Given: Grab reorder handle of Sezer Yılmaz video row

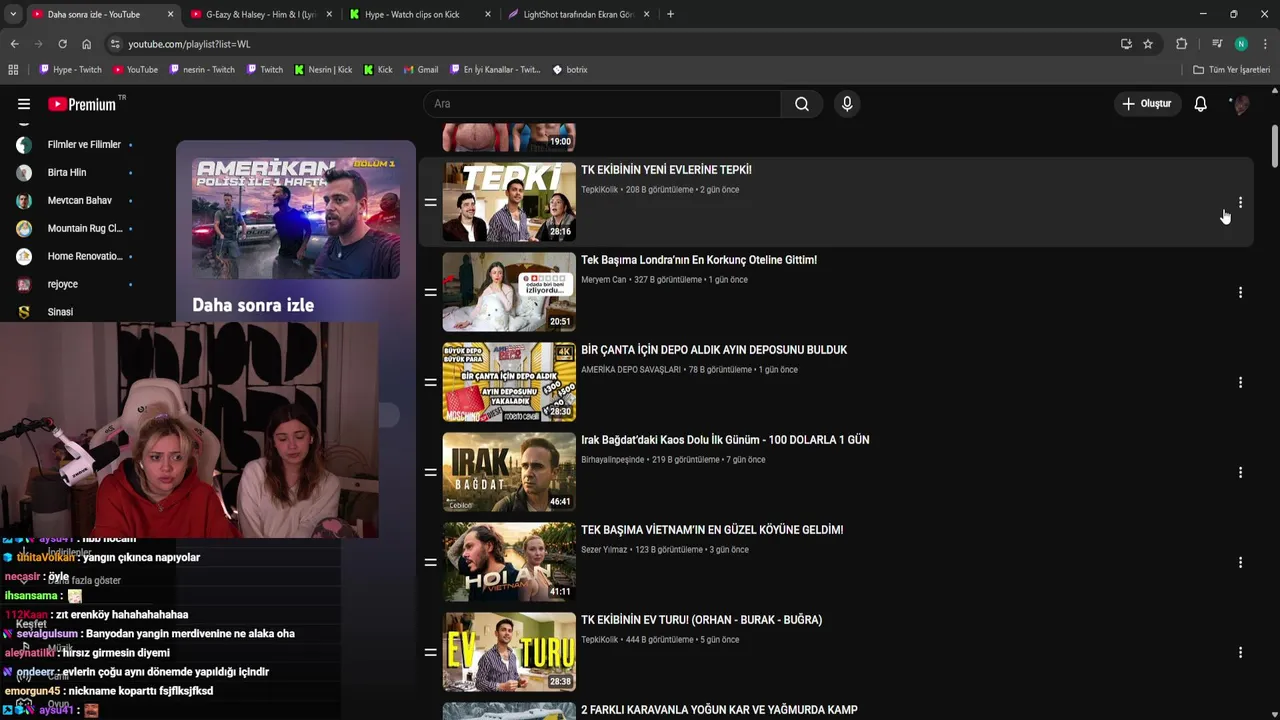Looking at the screenshot, I should point(430,562).
